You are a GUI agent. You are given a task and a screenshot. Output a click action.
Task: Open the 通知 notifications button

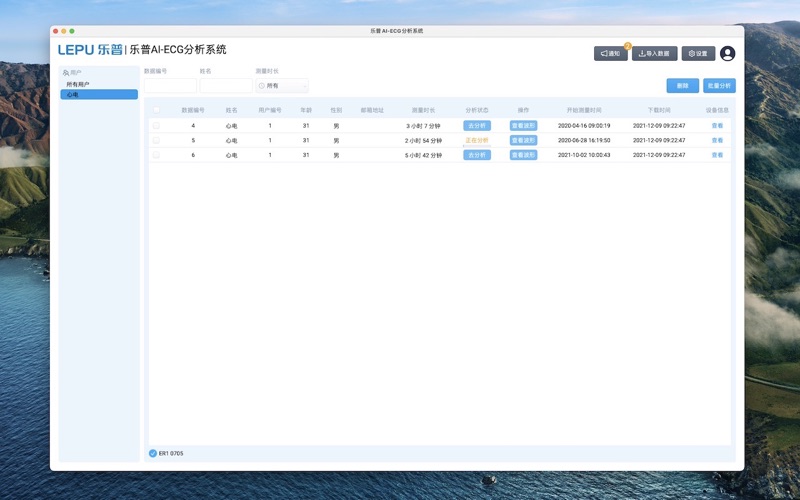point(610,54)
